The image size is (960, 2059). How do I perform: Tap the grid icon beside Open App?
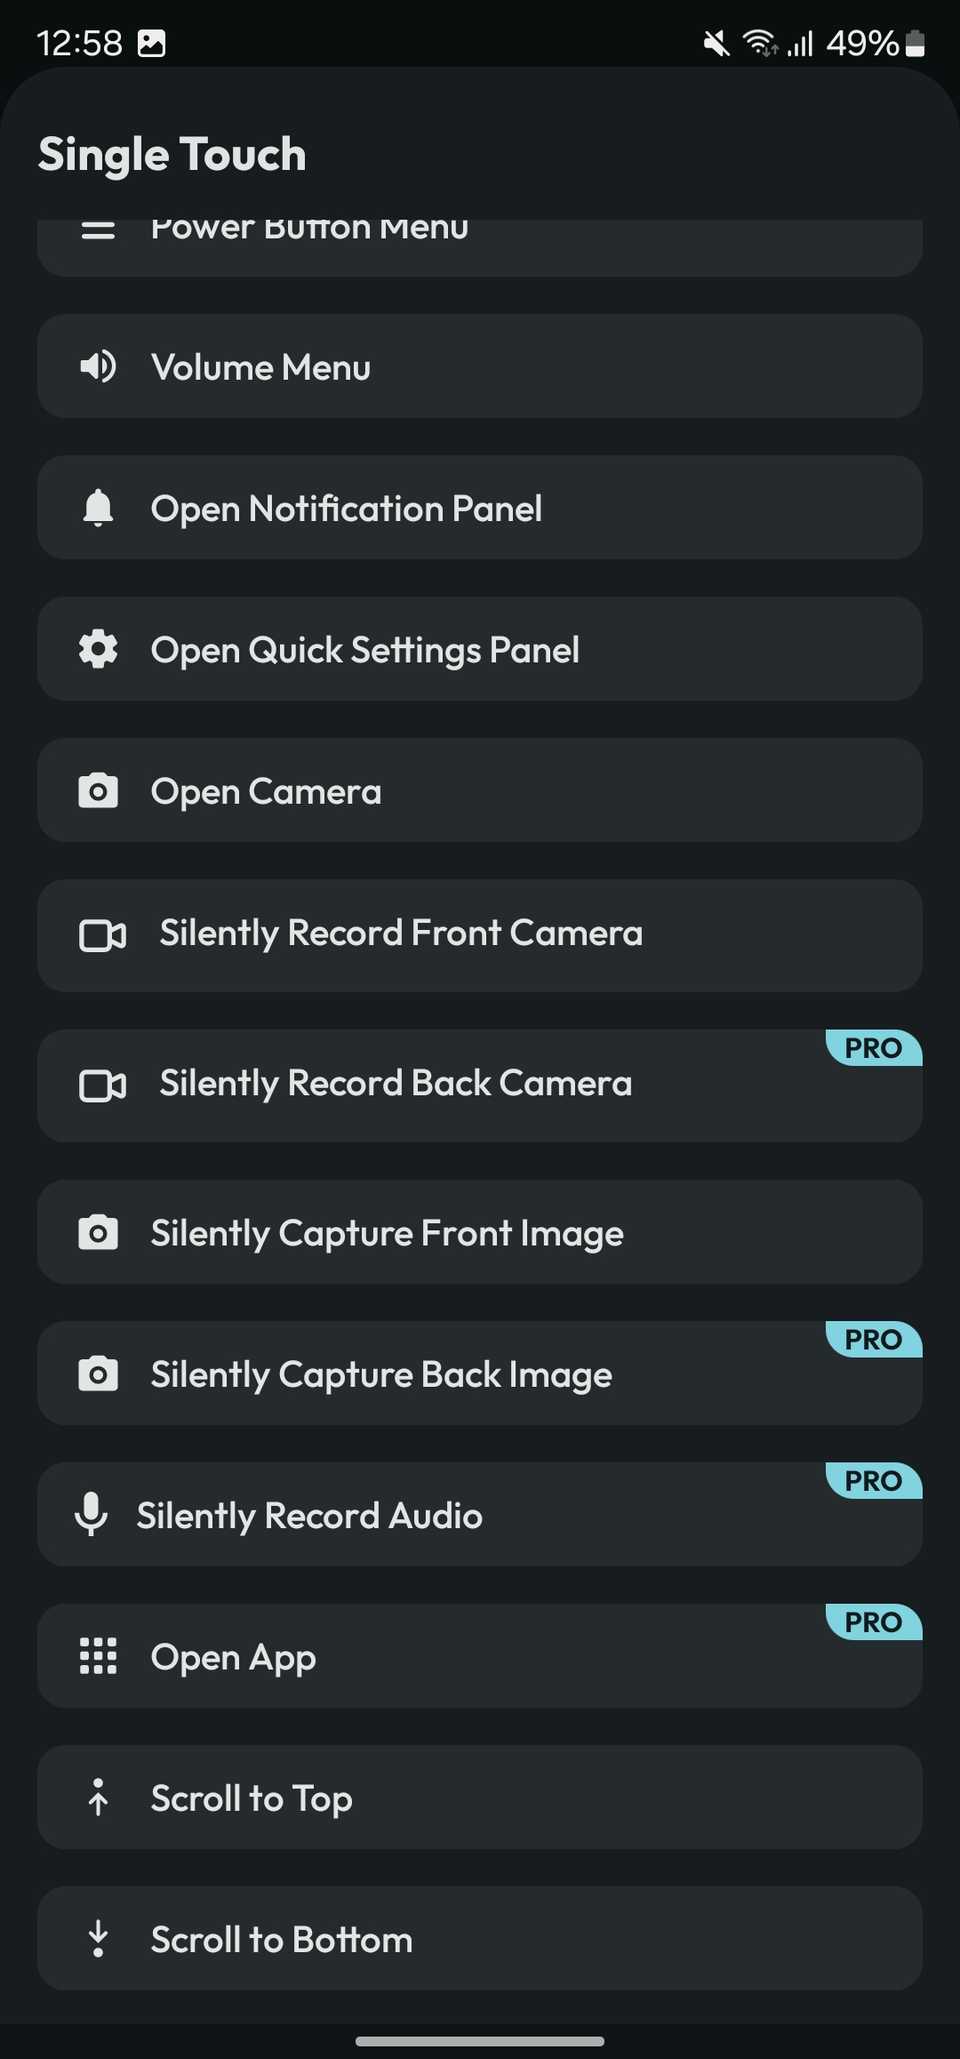98,1656
